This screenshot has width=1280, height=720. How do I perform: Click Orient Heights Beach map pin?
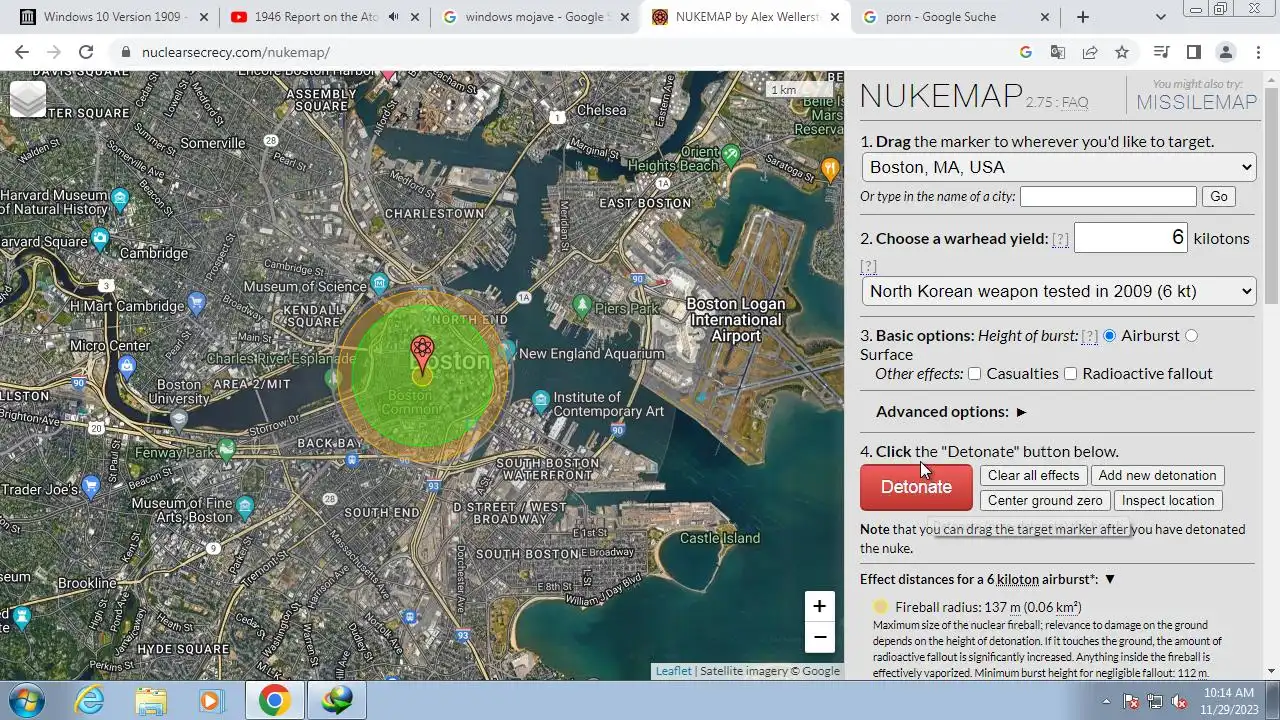coord(731,155)
